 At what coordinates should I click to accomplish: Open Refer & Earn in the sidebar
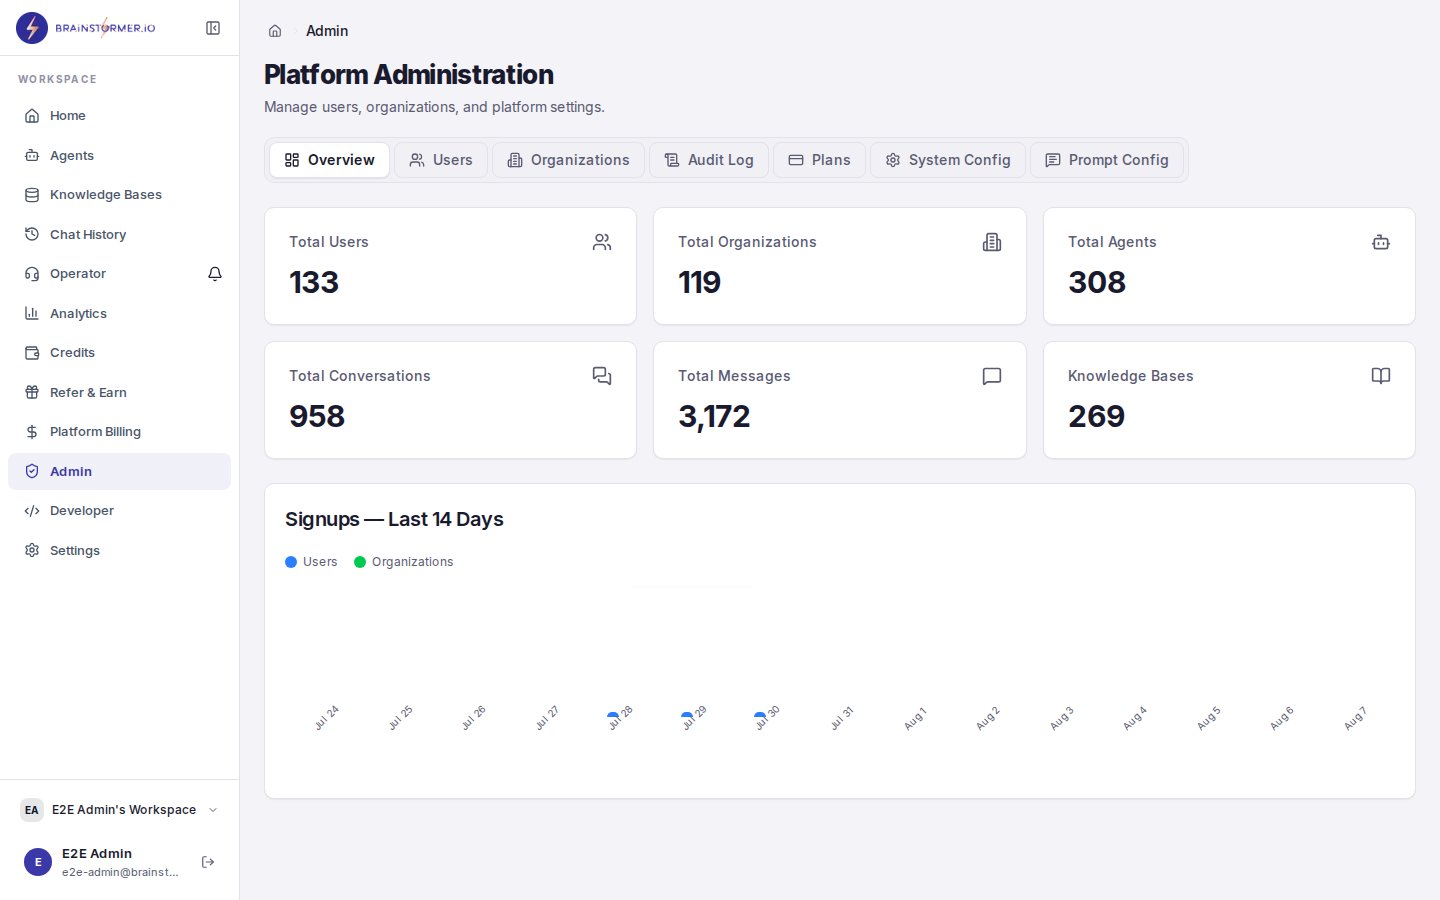click(119, 392)
